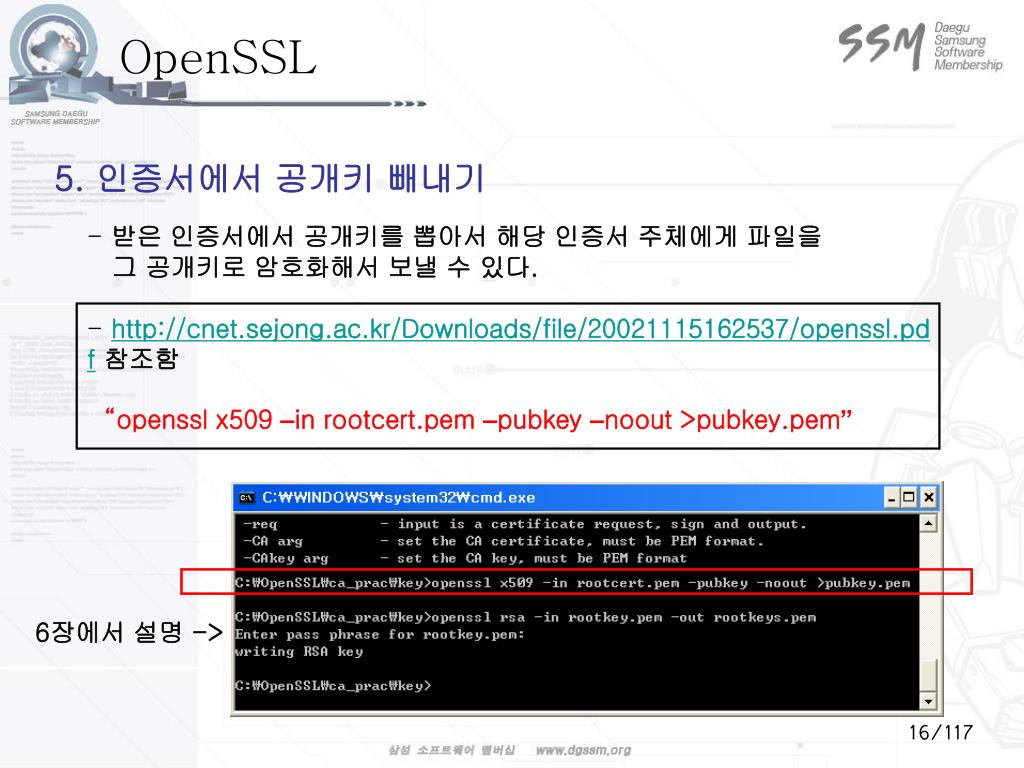This screenshot has width=1024, height=768.
Task: Click the '받은 인증서에서 공개키를' description line
Action: coord(466,236)
